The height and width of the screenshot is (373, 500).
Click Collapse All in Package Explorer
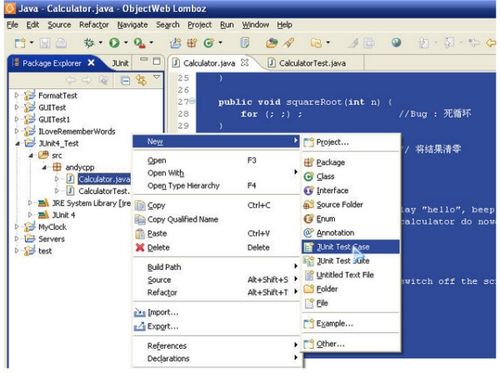pos(125,80)
